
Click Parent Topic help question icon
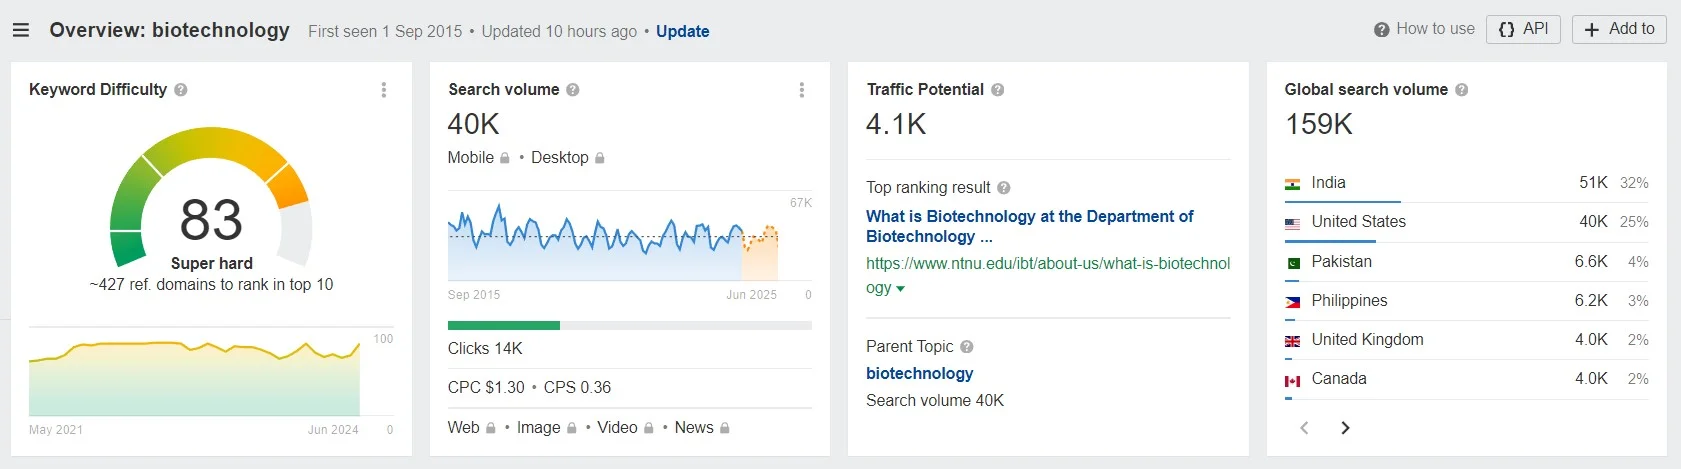(967, 347)
